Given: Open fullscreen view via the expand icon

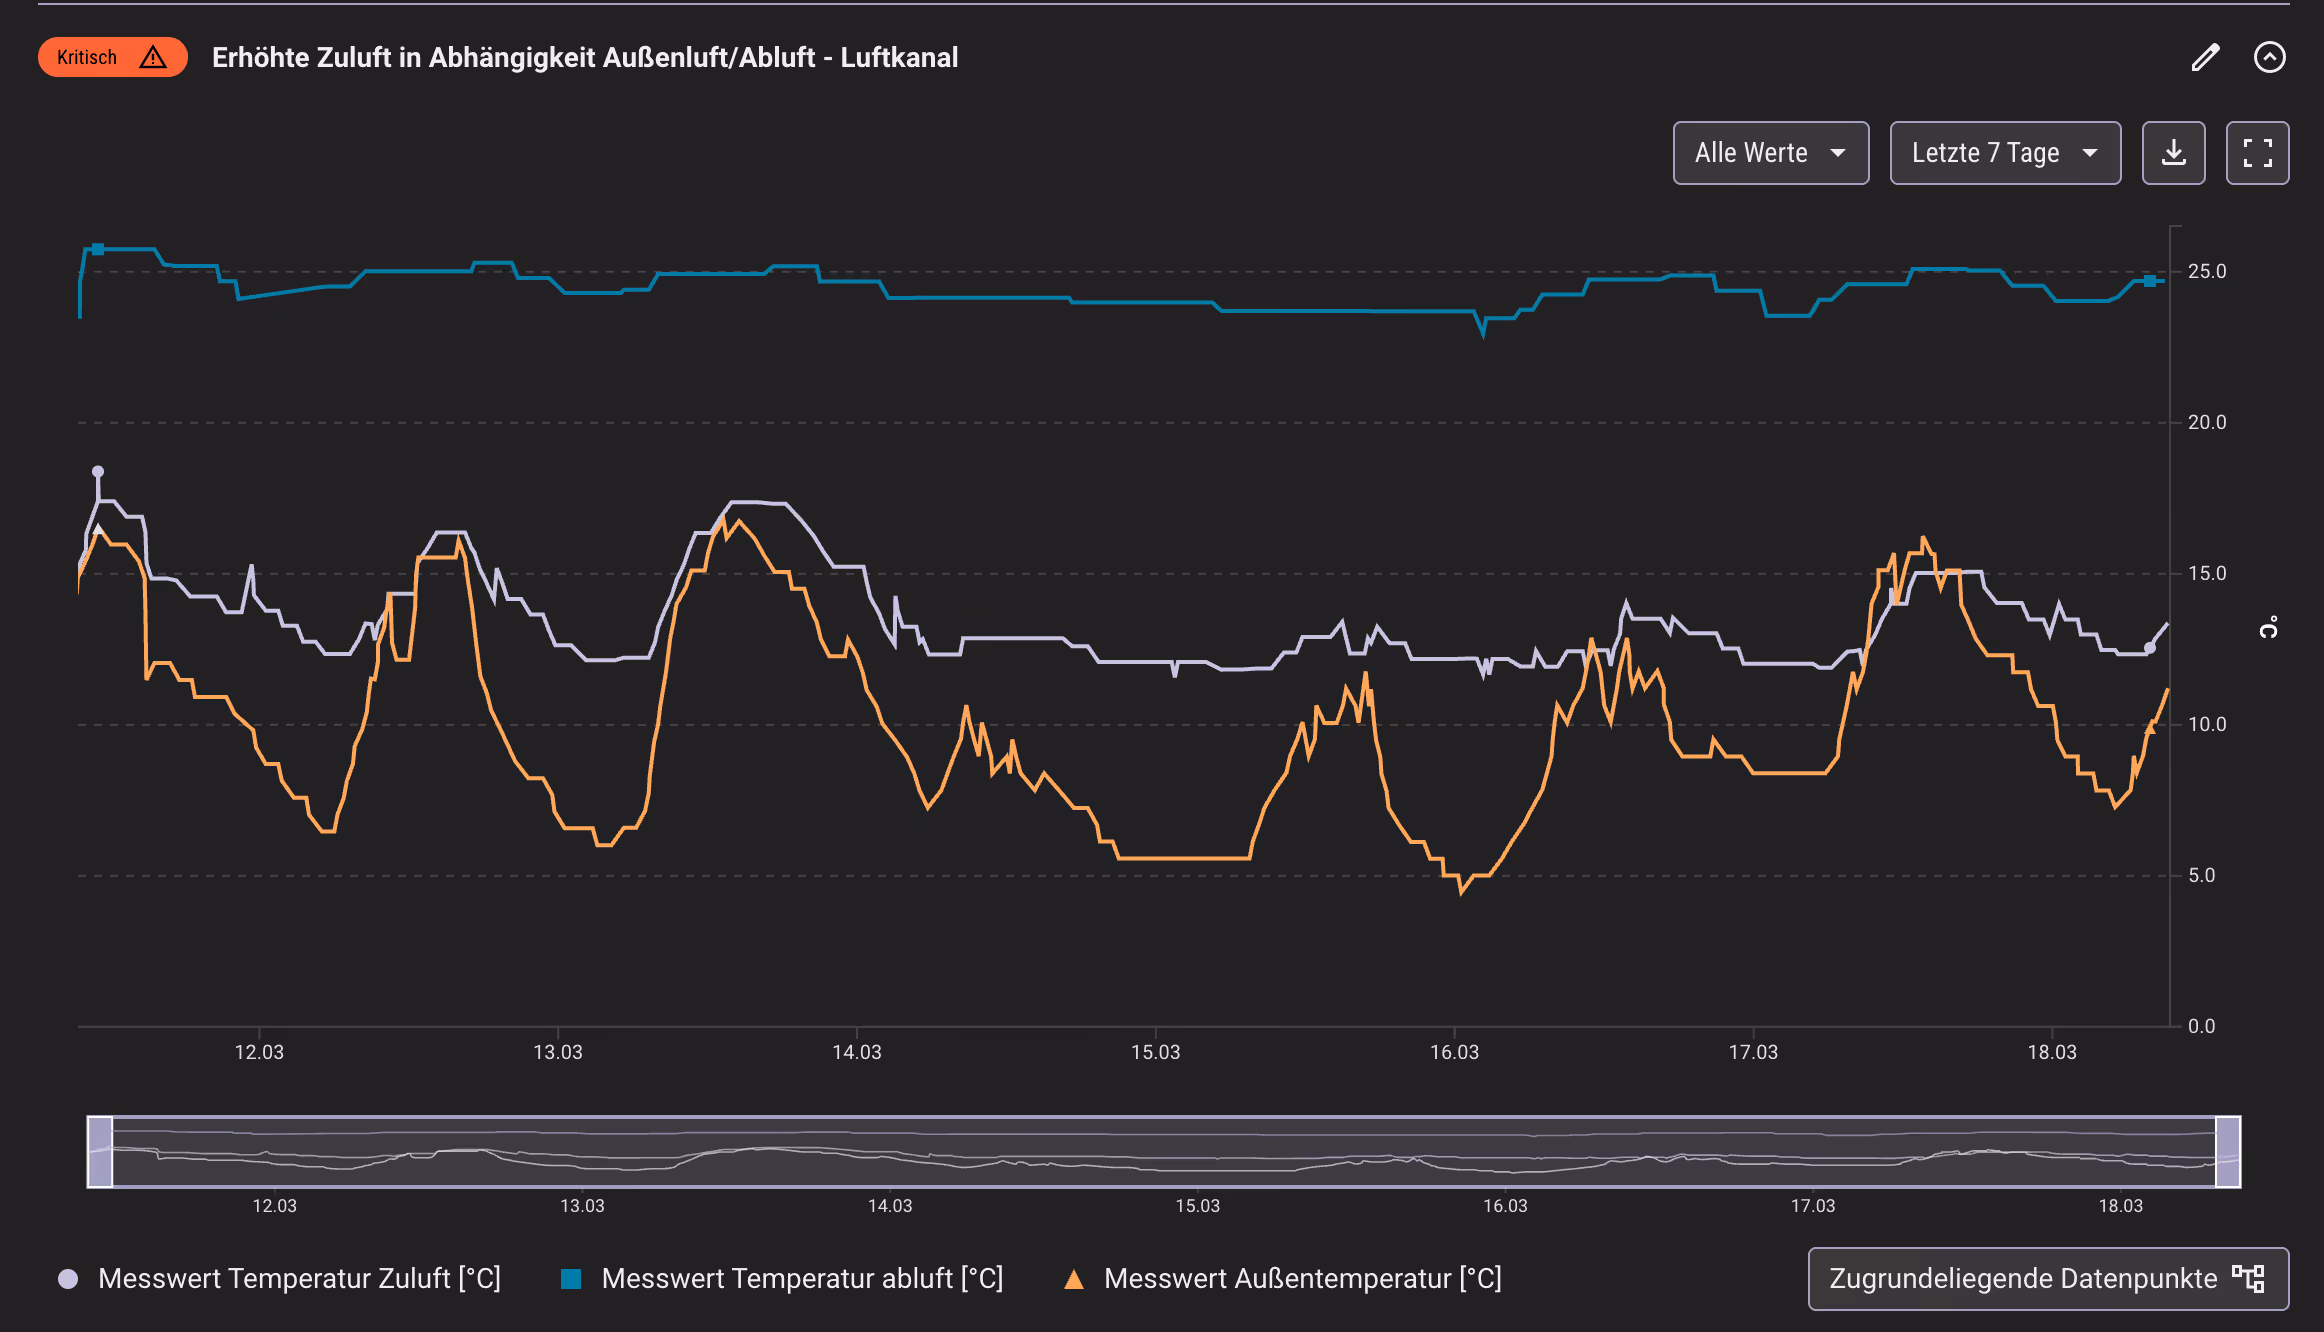Looking at the screenshot, I should click(x=2257, y=152).
